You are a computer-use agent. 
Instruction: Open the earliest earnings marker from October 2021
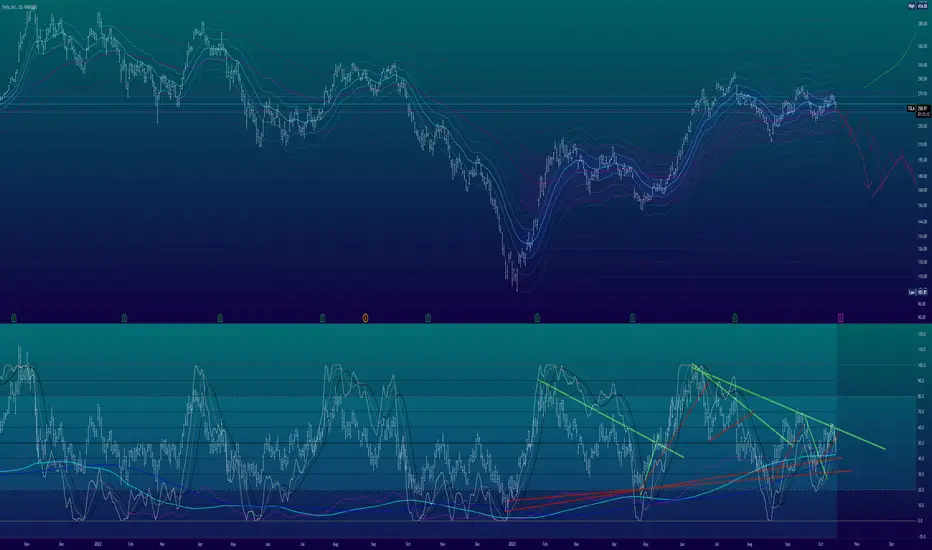point(14,318)
